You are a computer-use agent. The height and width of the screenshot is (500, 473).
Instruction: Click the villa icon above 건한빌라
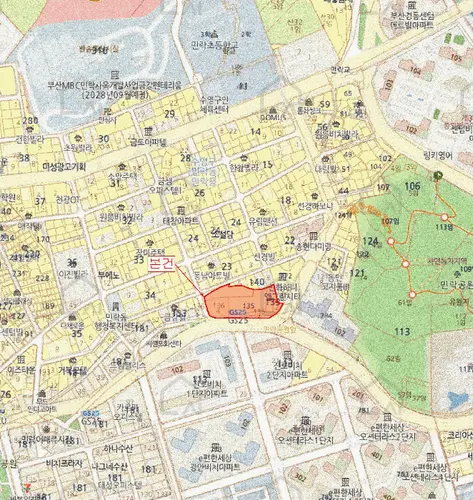(29, 129)
